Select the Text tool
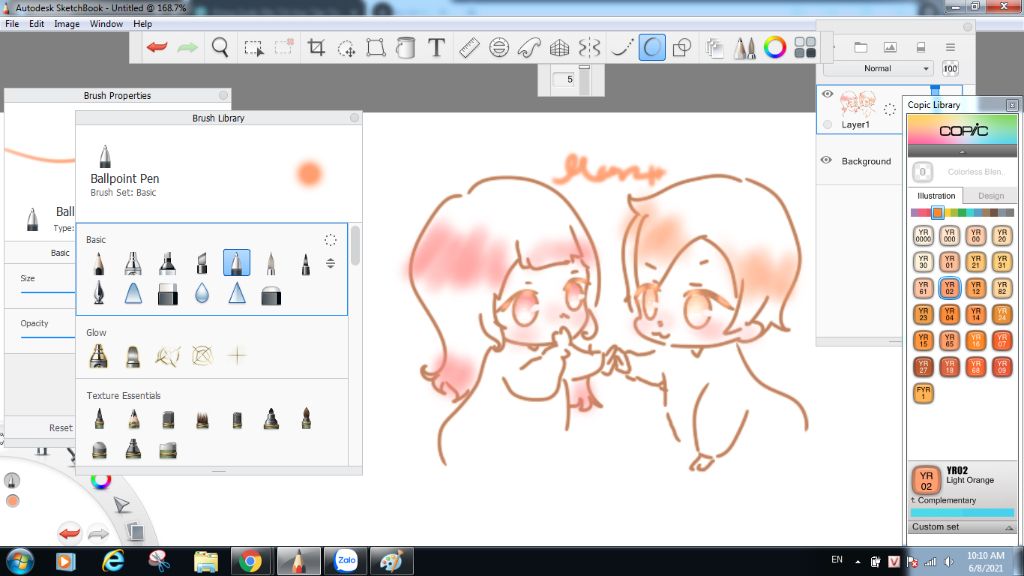Screen dimensions: 1024x576 pyautogui.click(x=436, y=48)
